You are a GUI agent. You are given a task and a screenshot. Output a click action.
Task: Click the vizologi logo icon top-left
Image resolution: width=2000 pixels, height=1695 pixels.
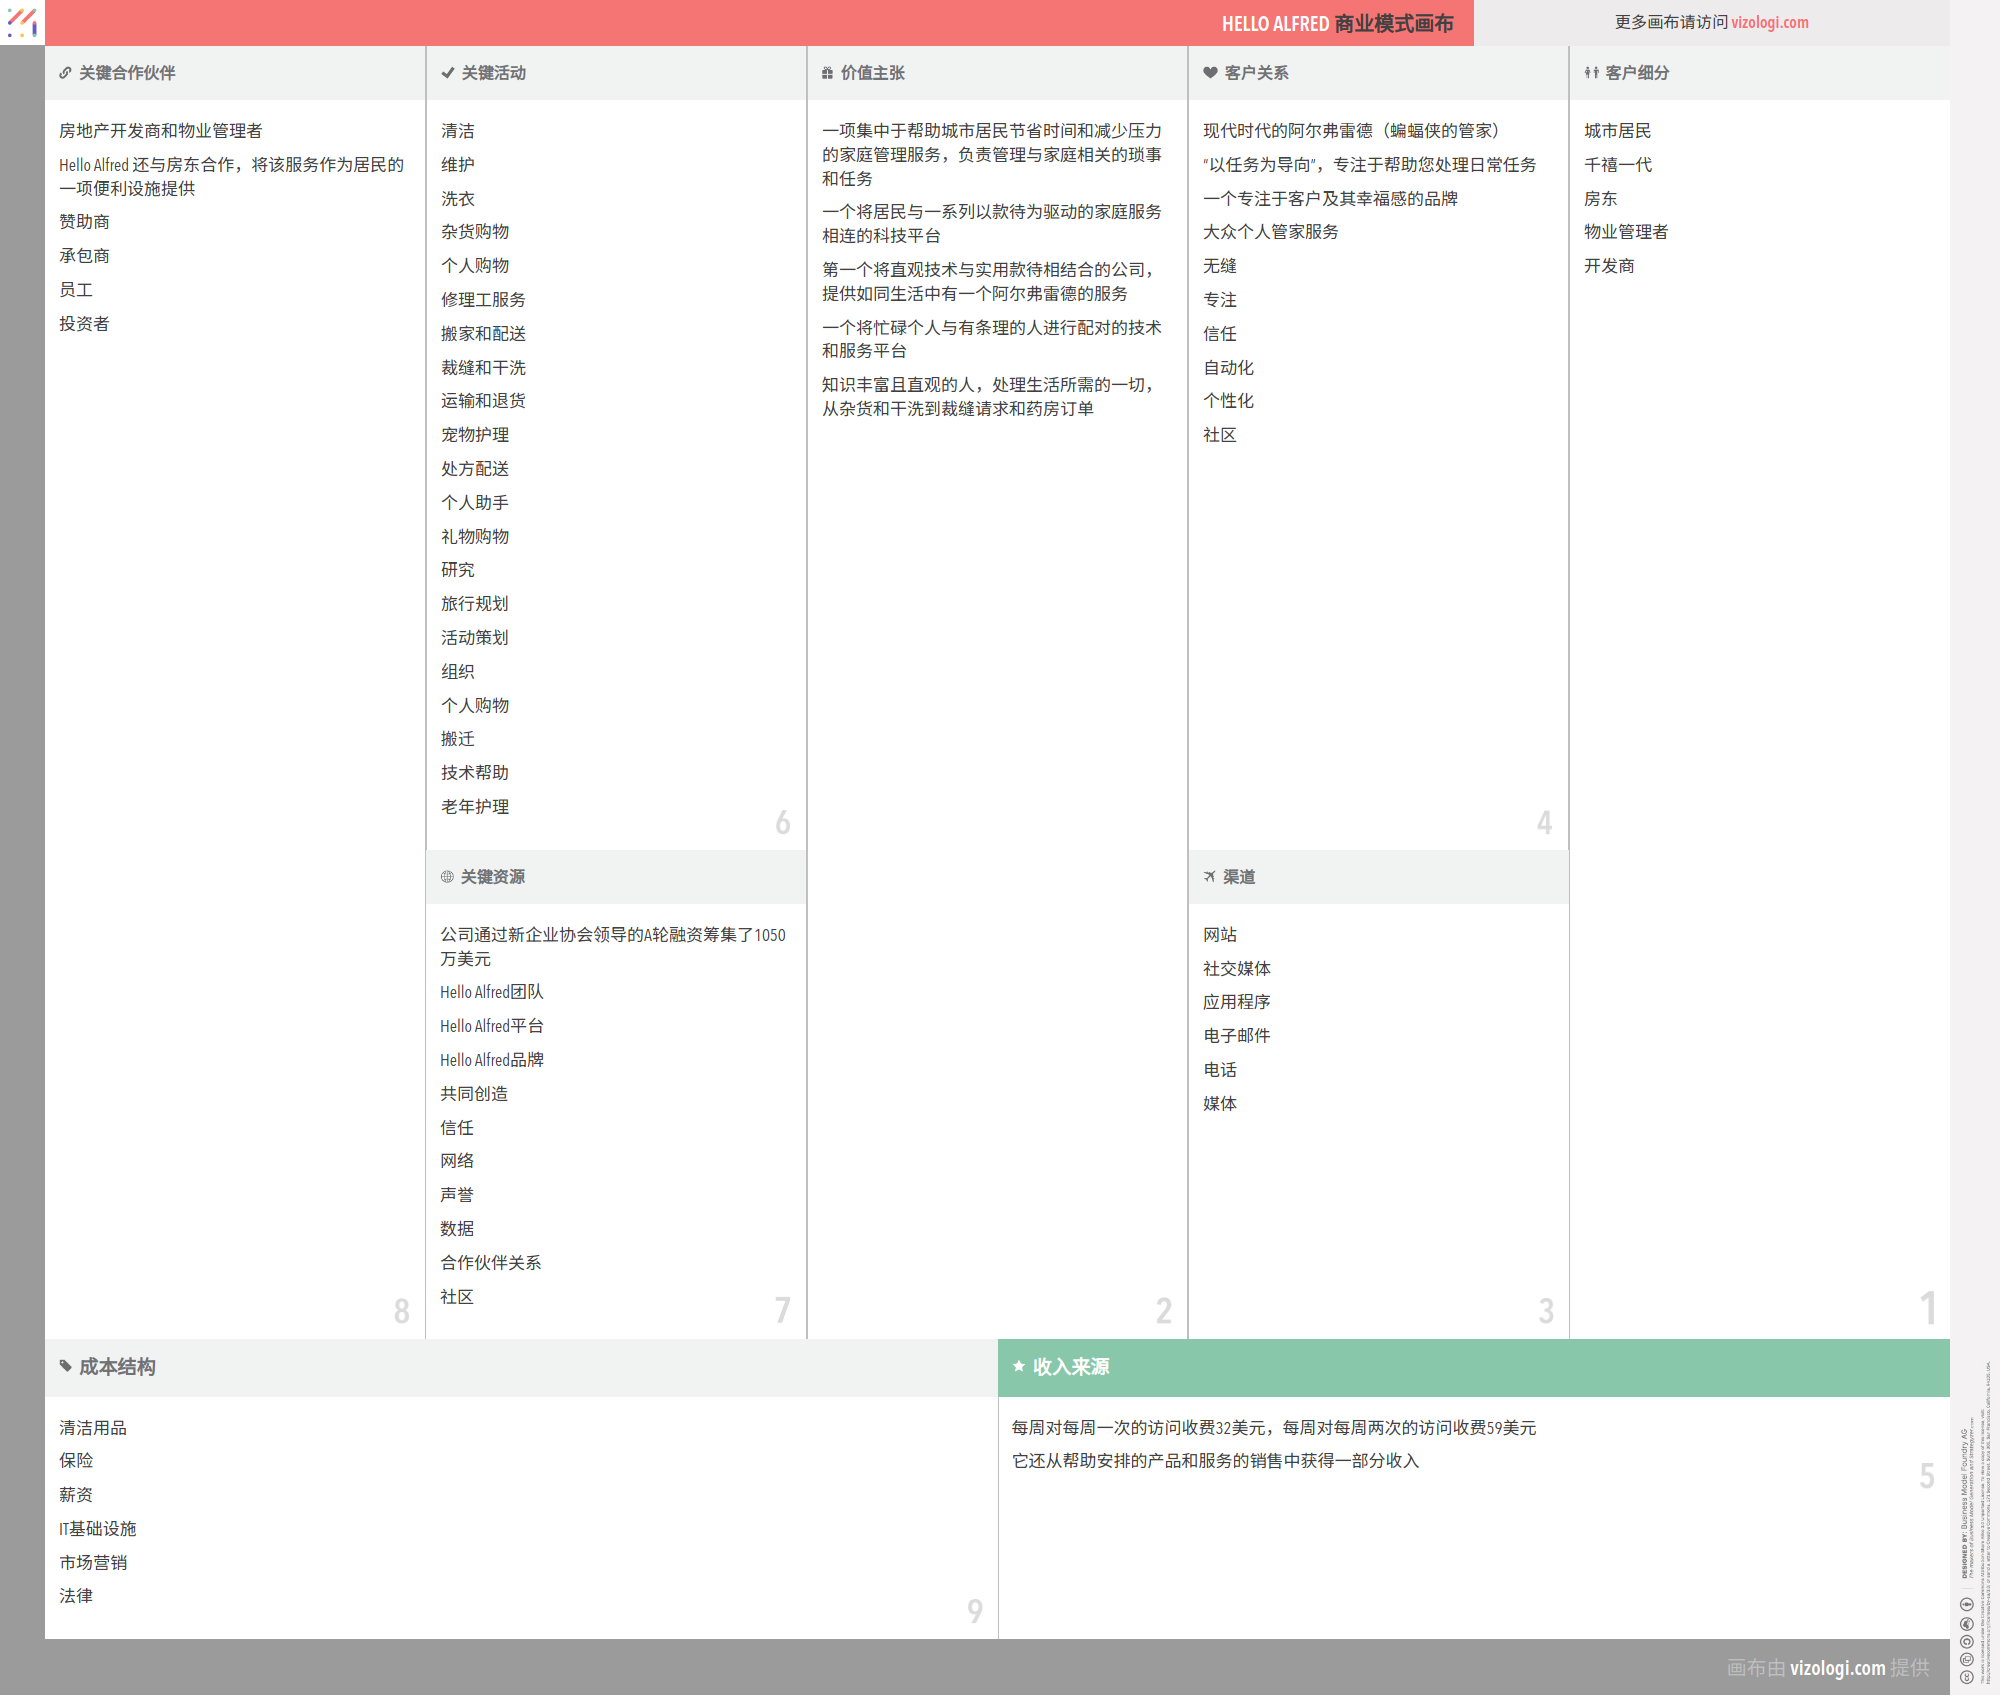(22, 22)
